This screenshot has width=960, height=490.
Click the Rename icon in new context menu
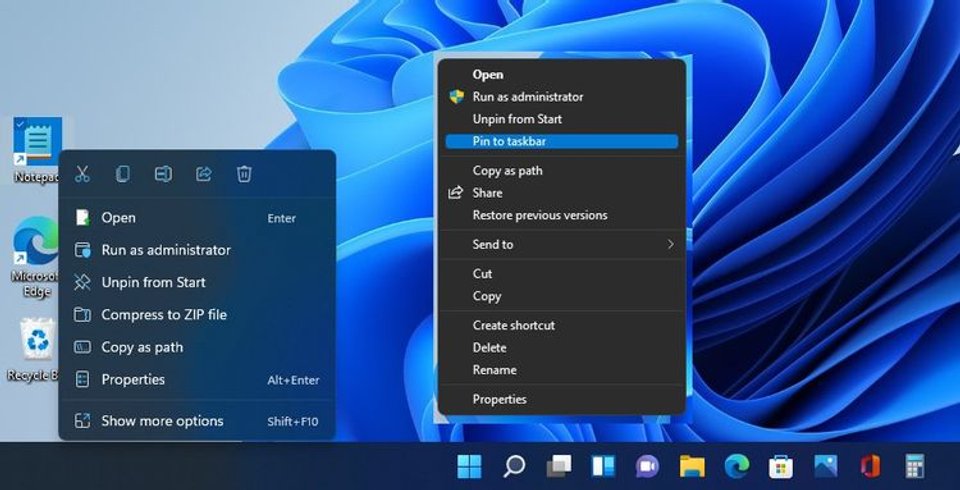click(x=163, y=174)
